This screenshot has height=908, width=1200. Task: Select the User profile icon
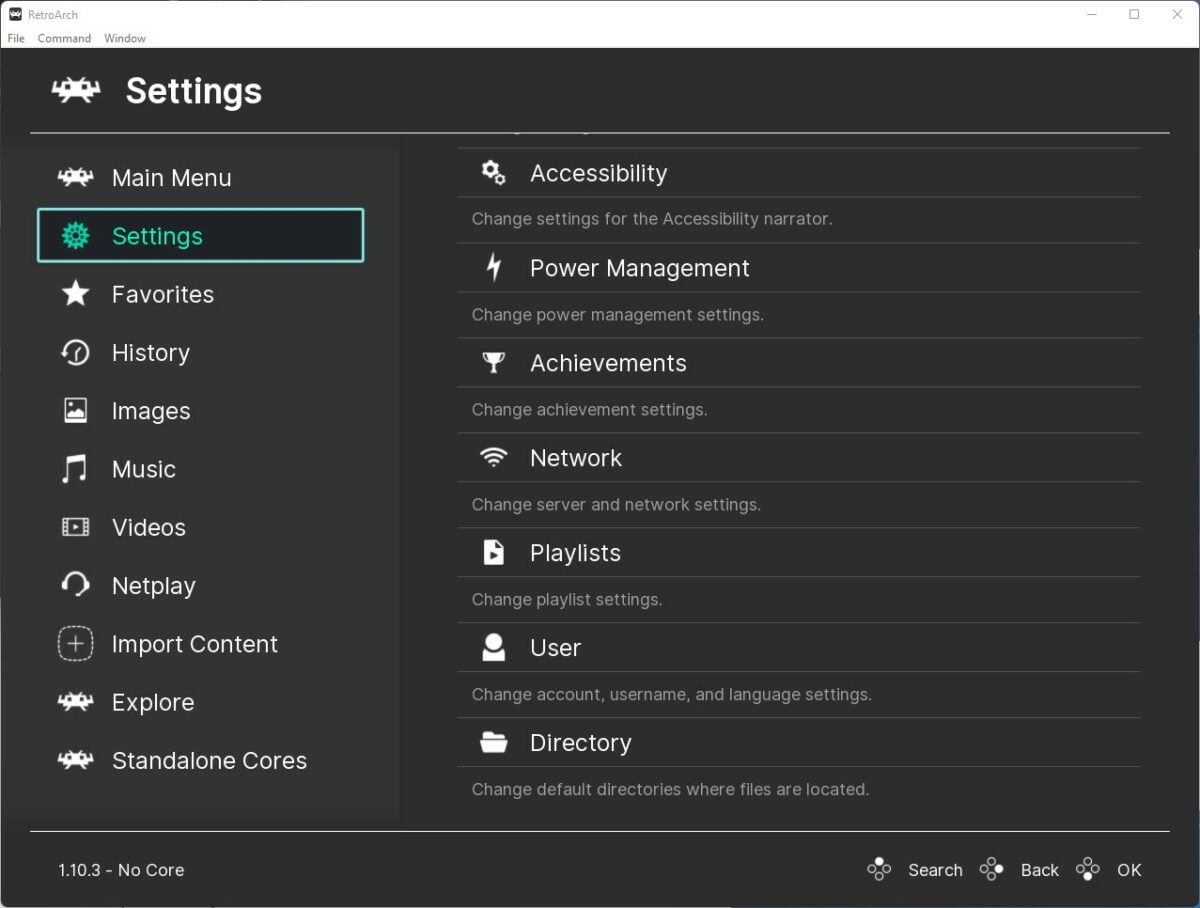[x=491, y=647]
